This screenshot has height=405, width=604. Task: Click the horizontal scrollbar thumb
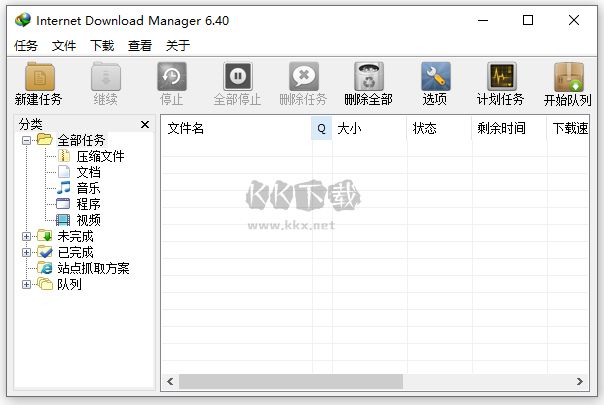[x=291, y=381]
